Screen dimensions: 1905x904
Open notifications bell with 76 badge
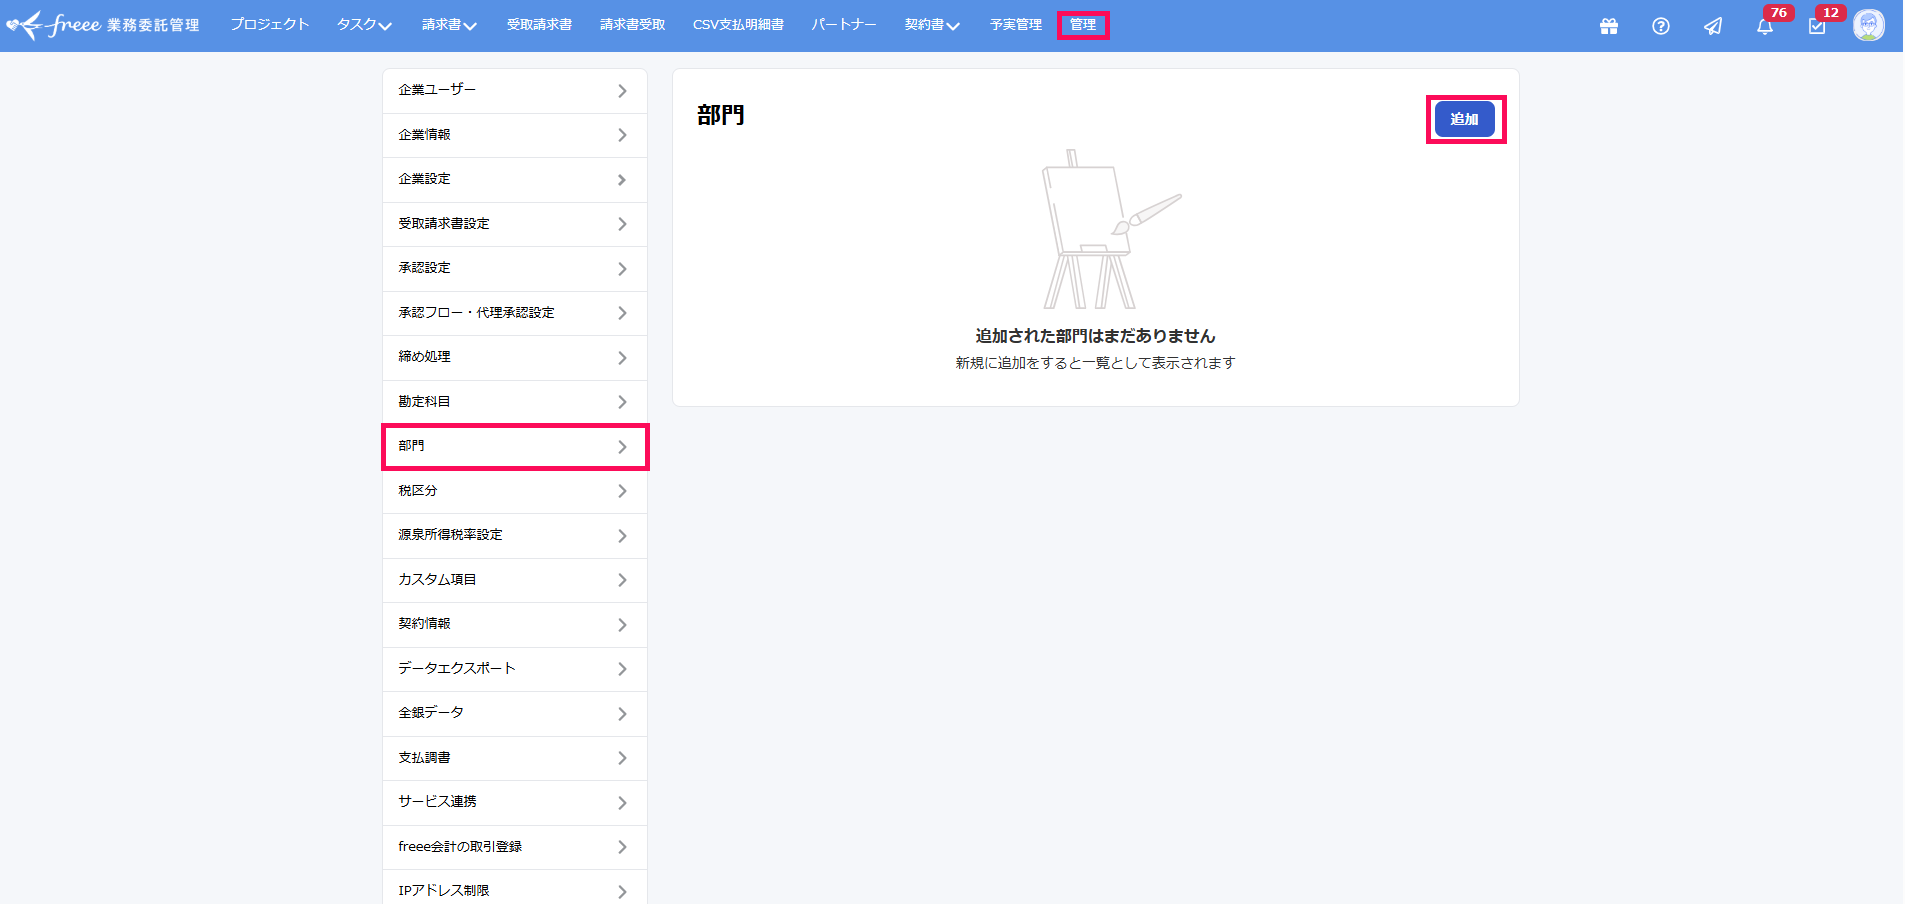pos(1765,26)
